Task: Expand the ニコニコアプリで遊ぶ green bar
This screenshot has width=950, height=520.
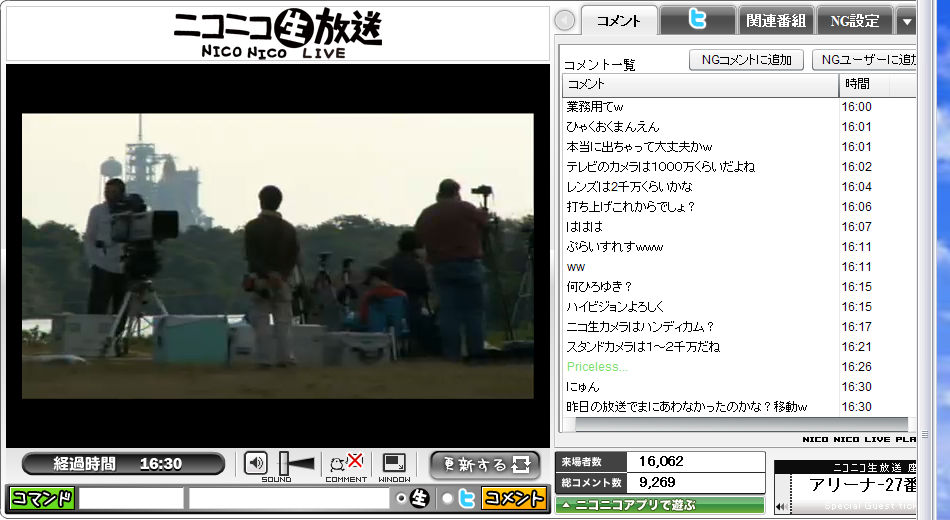Action: (660, 505)
